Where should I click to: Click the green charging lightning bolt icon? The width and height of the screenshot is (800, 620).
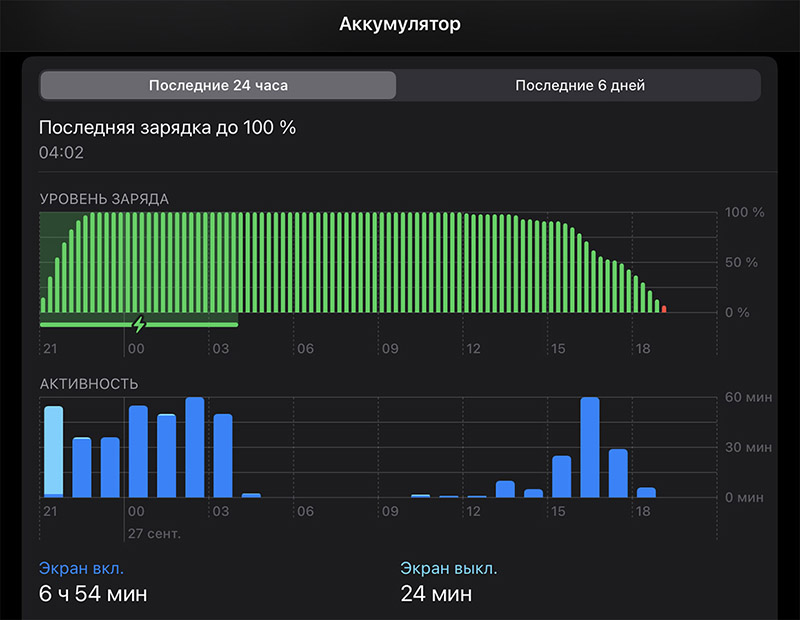[x=139, y=324]
